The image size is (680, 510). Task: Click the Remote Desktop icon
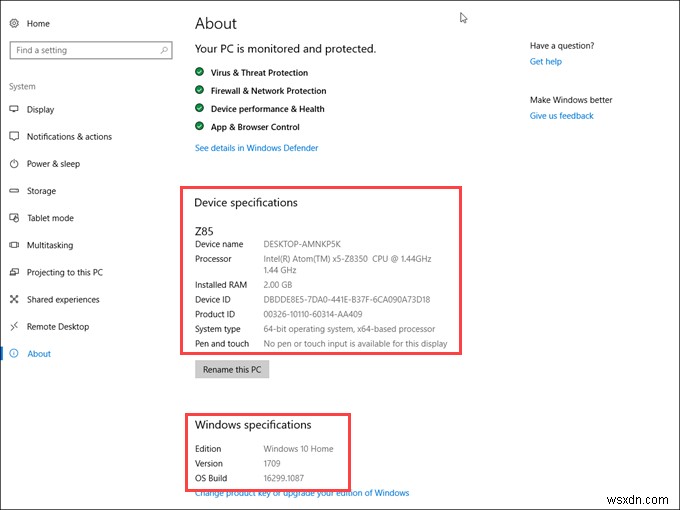(x=15, y=326)
